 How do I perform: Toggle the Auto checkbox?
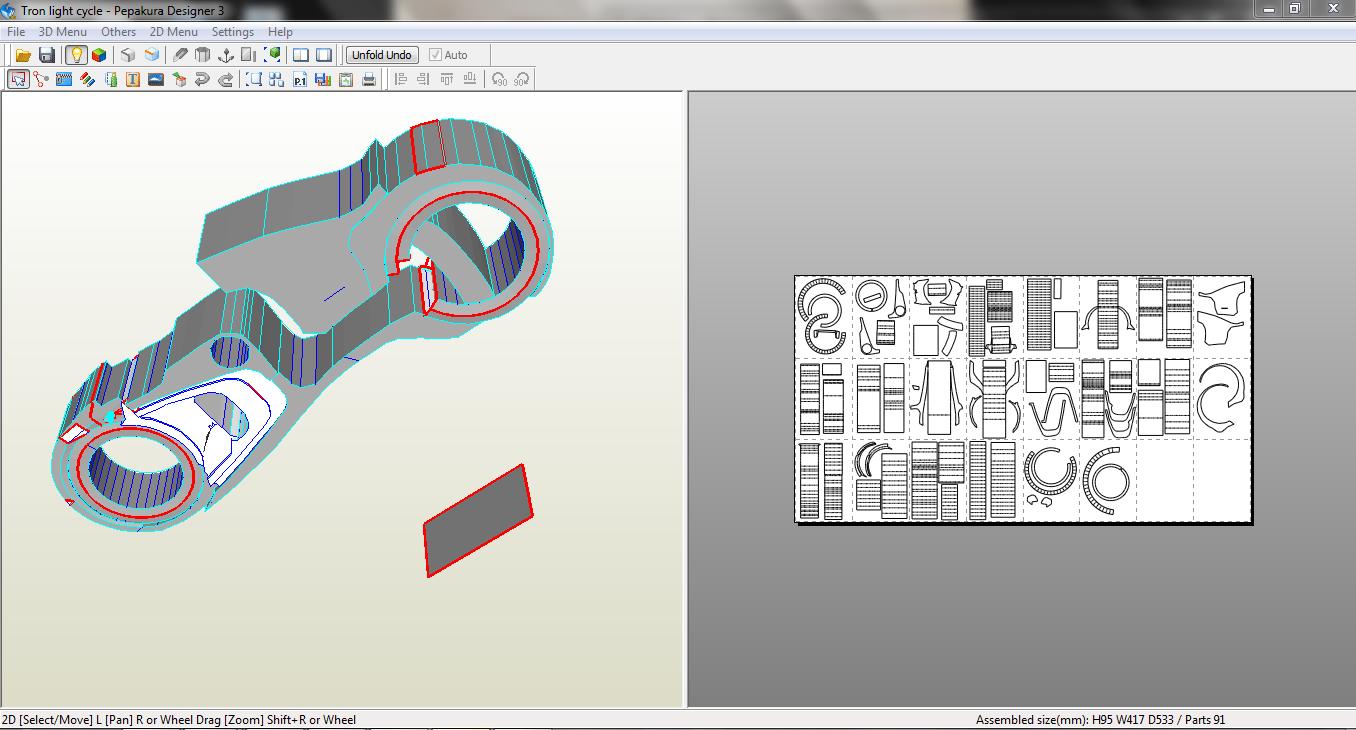click(x=436, y=55)
